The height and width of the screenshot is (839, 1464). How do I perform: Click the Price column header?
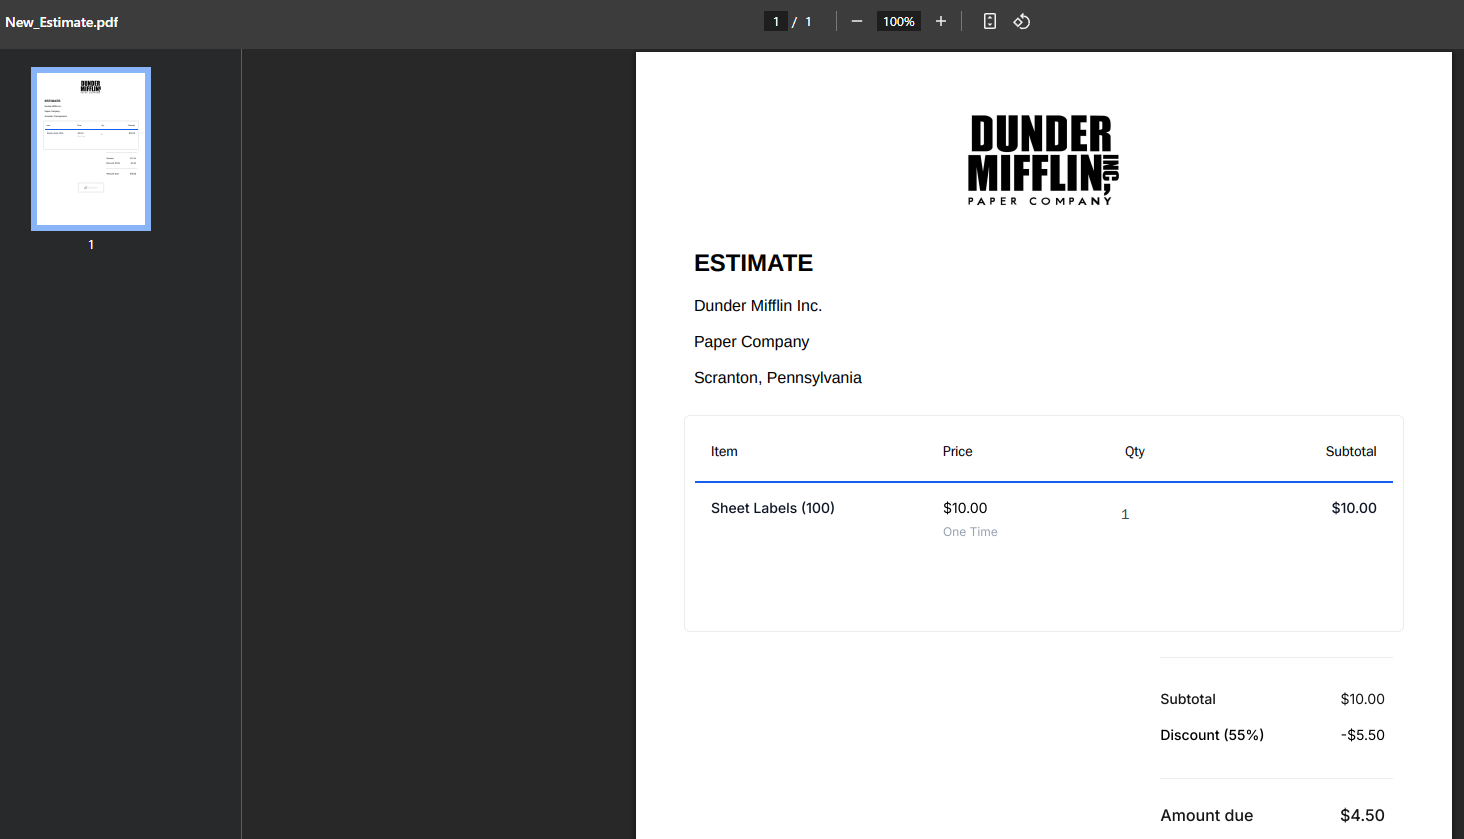pos(958,451)
